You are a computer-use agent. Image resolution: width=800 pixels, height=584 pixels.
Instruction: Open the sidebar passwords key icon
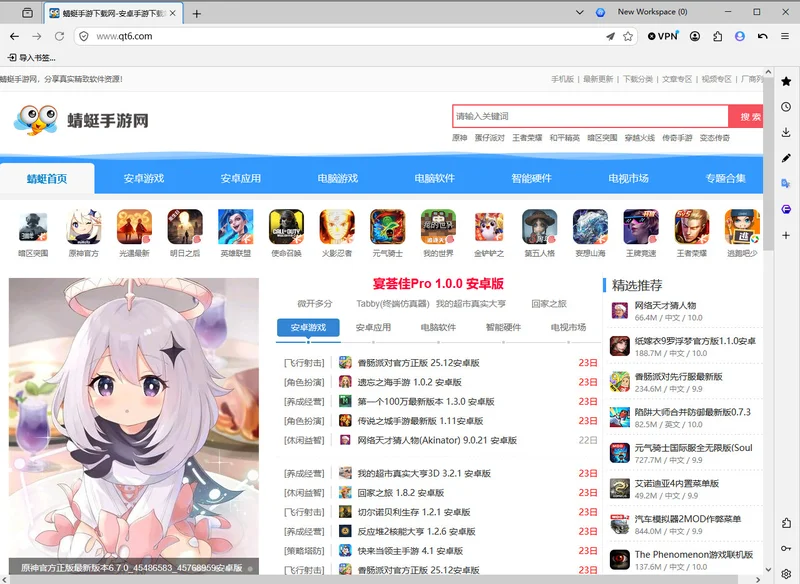[786, 548]
